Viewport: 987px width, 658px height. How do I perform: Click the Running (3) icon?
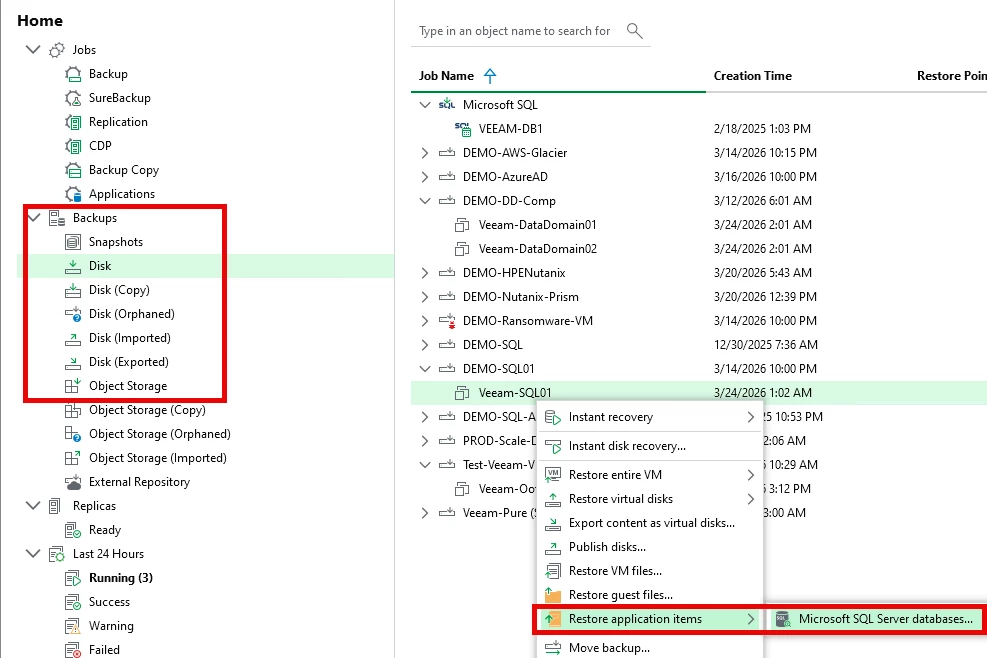pos(73,578)
